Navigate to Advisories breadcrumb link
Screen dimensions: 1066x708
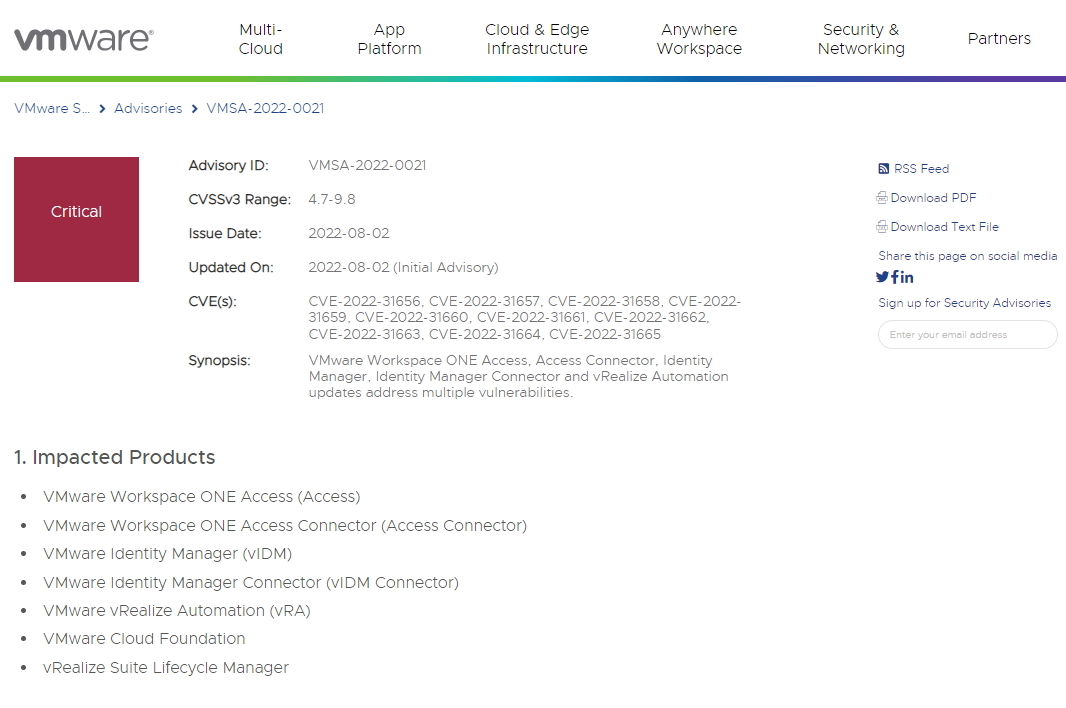pos(148,108)
